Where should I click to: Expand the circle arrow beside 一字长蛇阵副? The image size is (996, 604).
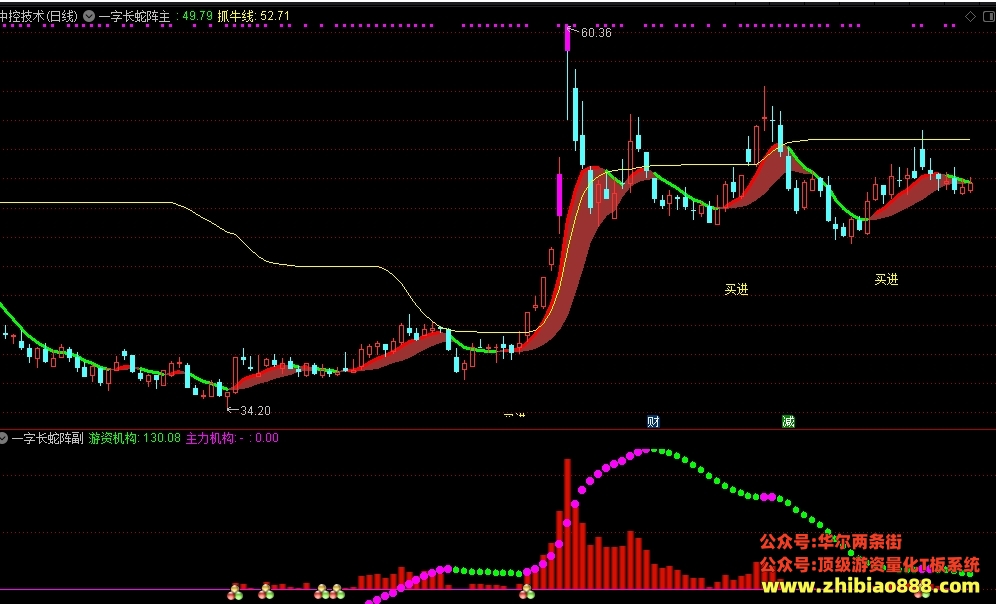pyautogui.click(x=3, y=438)
